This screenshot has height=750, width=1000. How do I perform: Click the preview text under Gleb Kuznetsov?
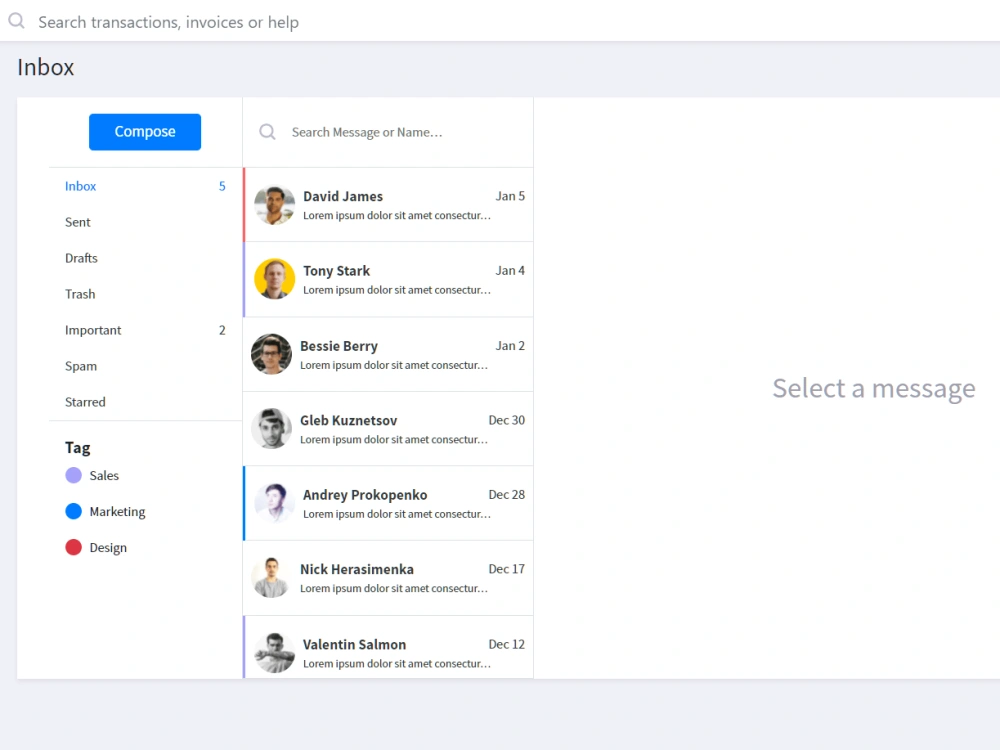click(x=393, y=440)
